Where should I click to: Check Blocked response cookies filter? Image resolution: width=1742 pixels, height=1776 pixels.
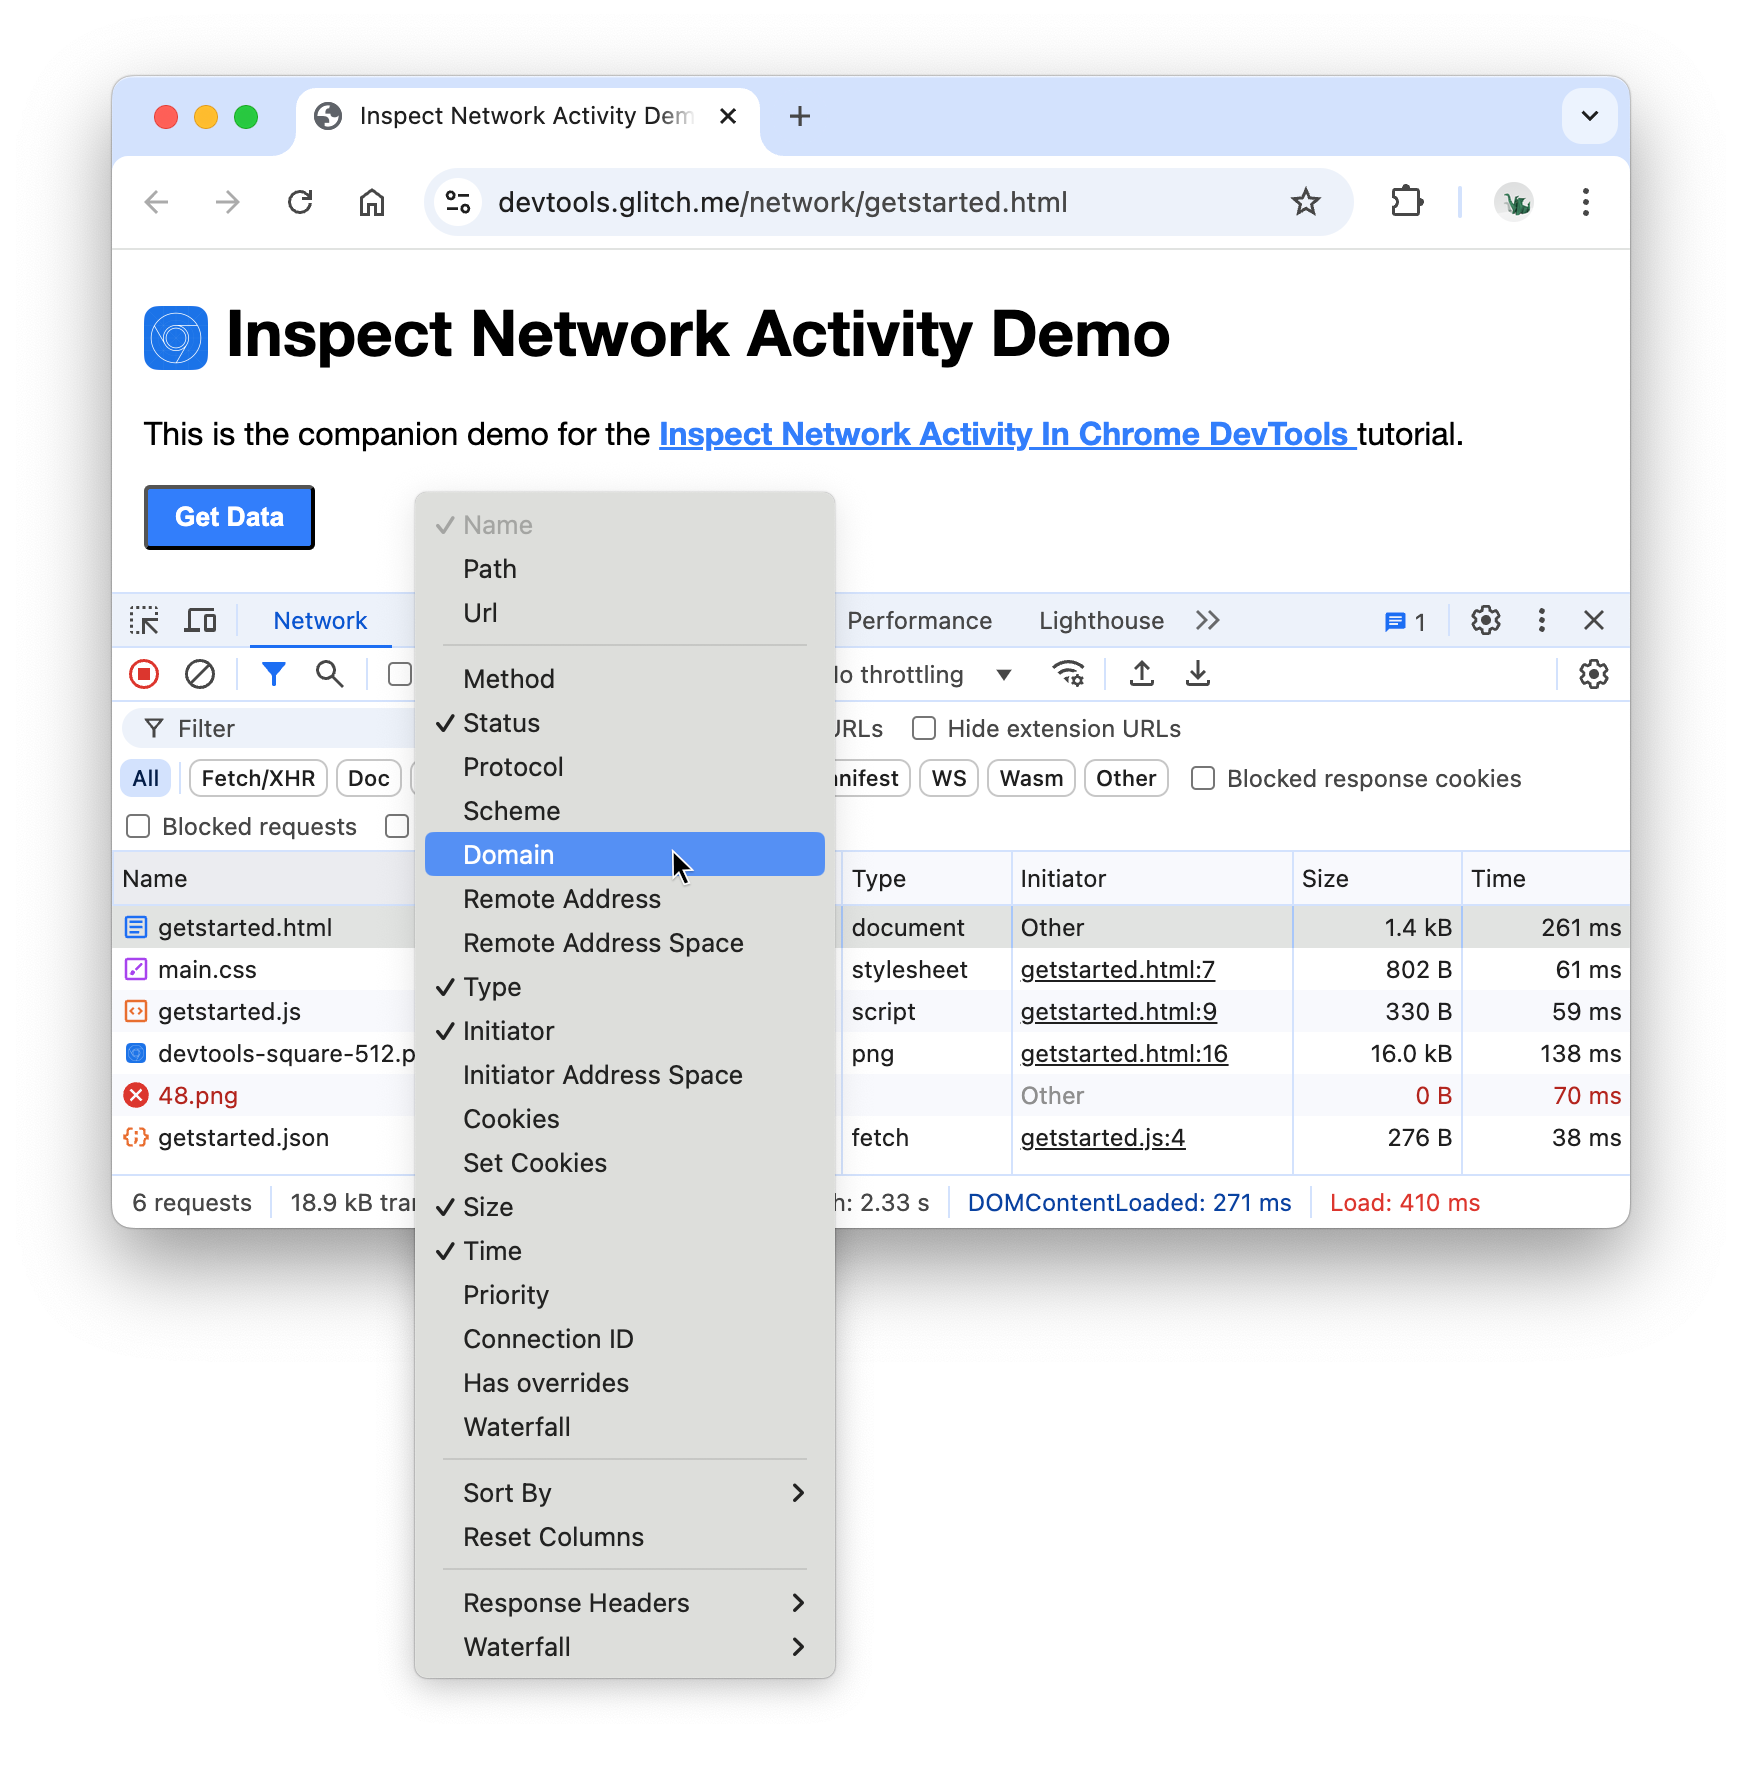point(1202,778)
